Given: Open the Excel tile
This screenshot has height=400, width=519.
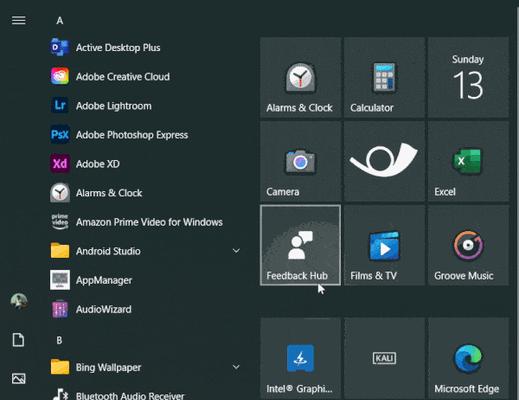Looking at the screenshot, I should pos(468,161).
